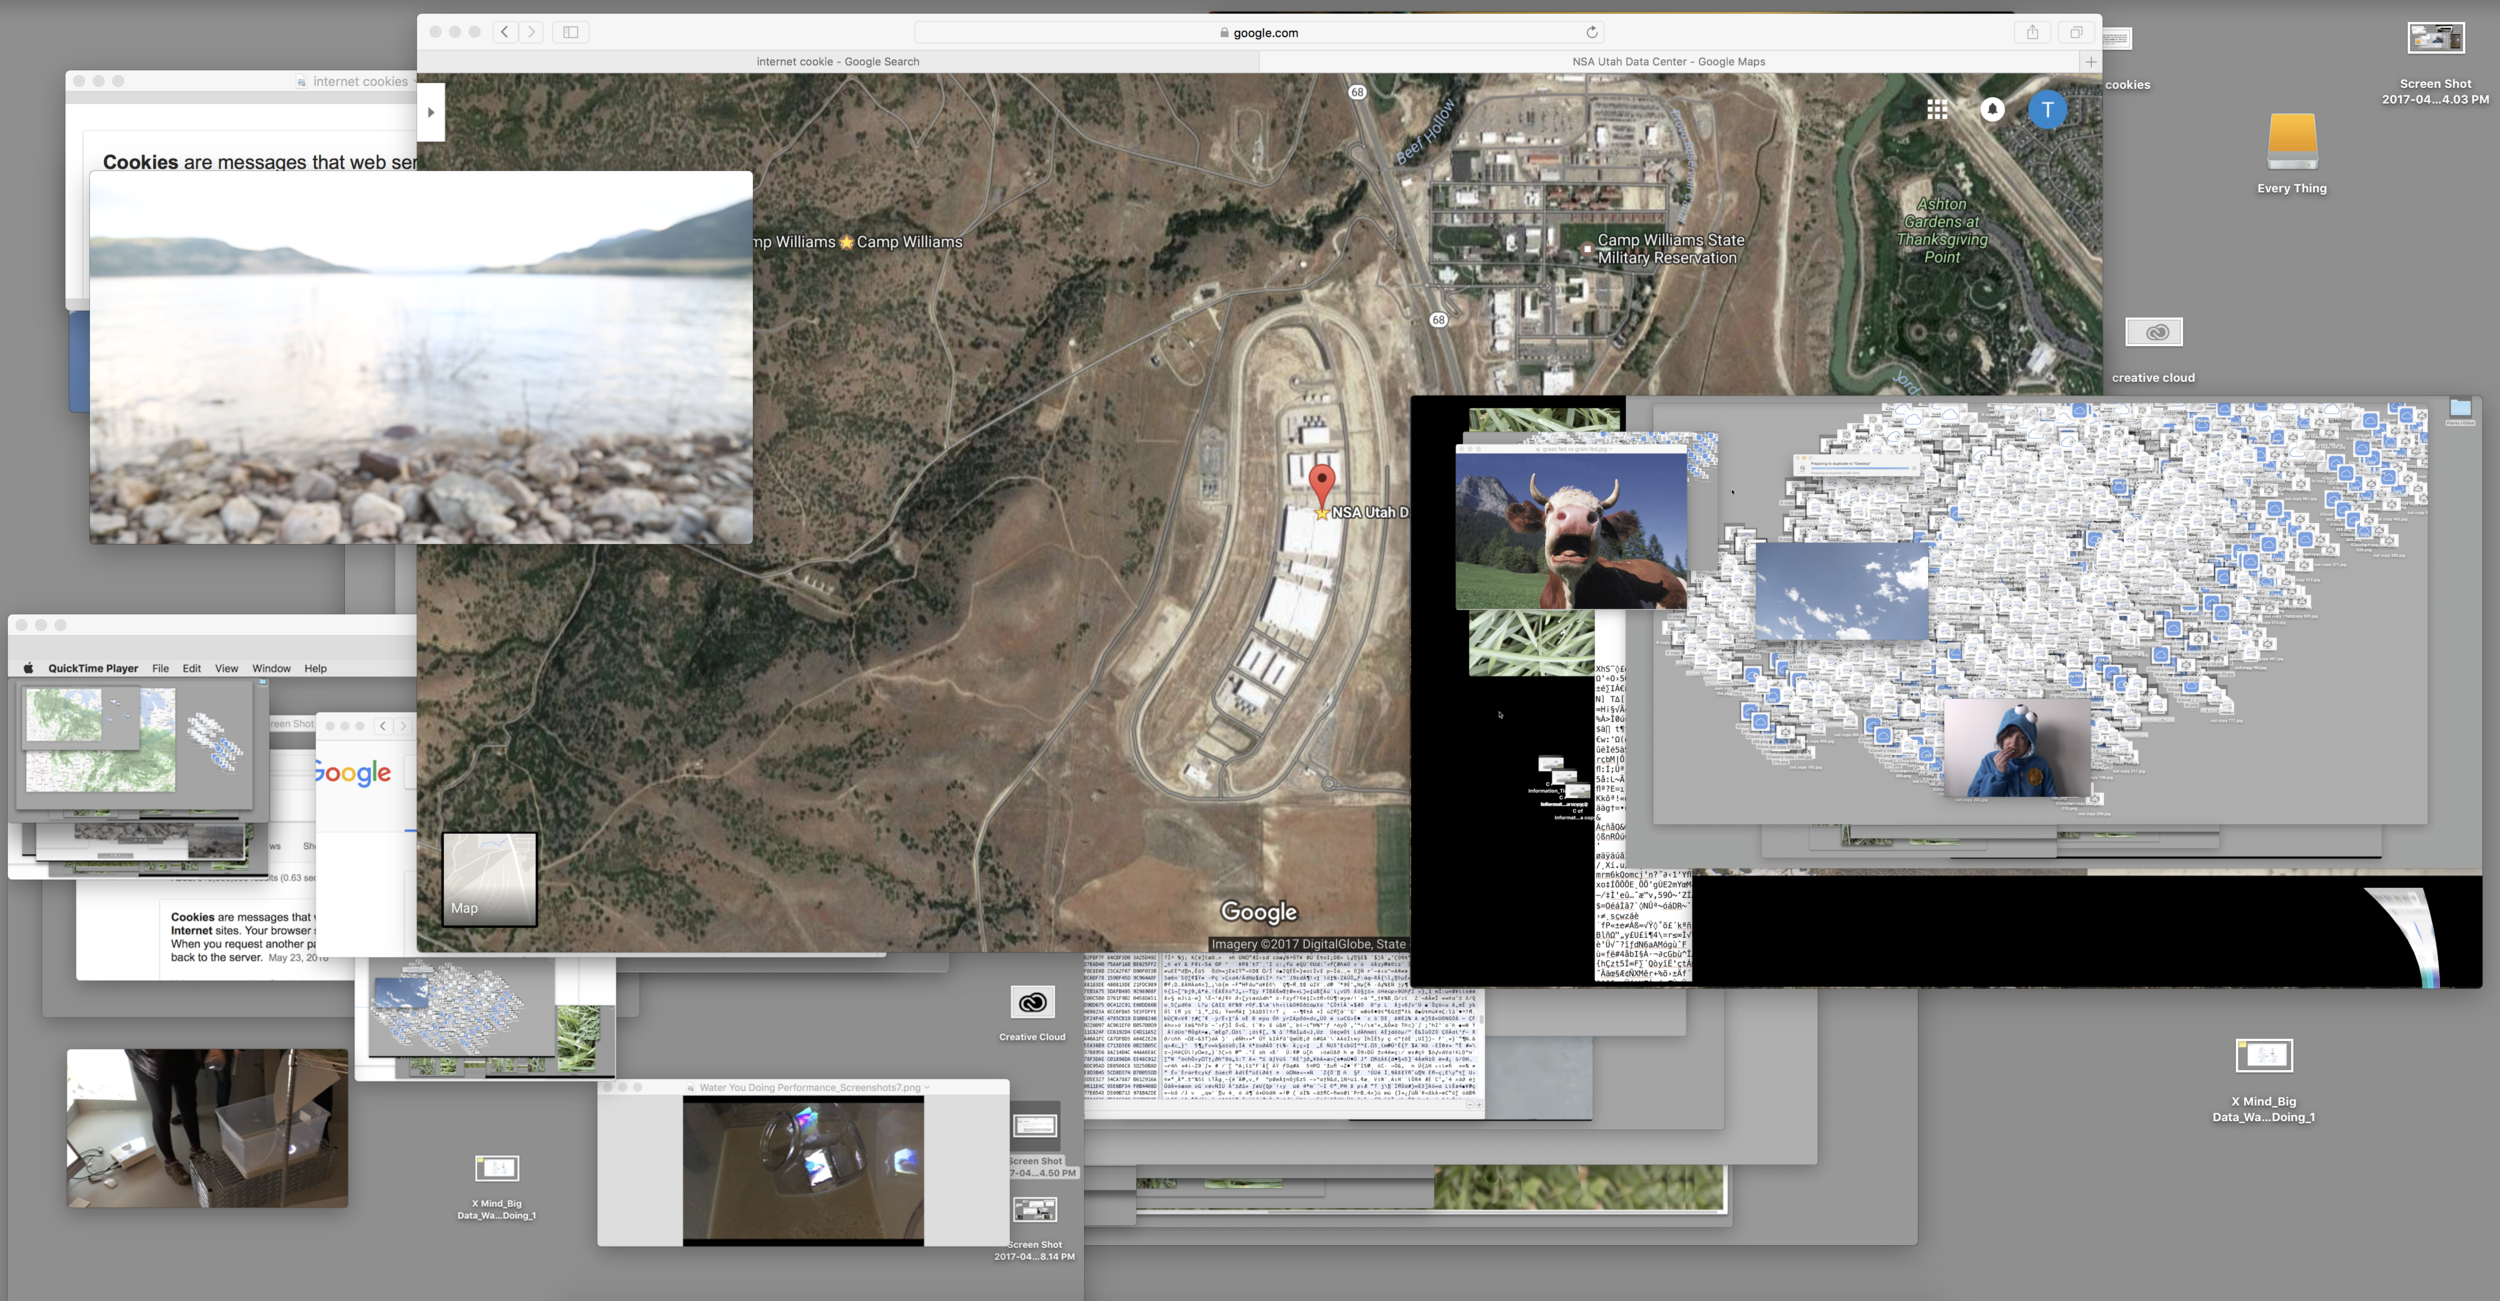This screenshot has width=2500, height=1301.
Task: Focus the google.com address bar
Action: (1258, 32)
